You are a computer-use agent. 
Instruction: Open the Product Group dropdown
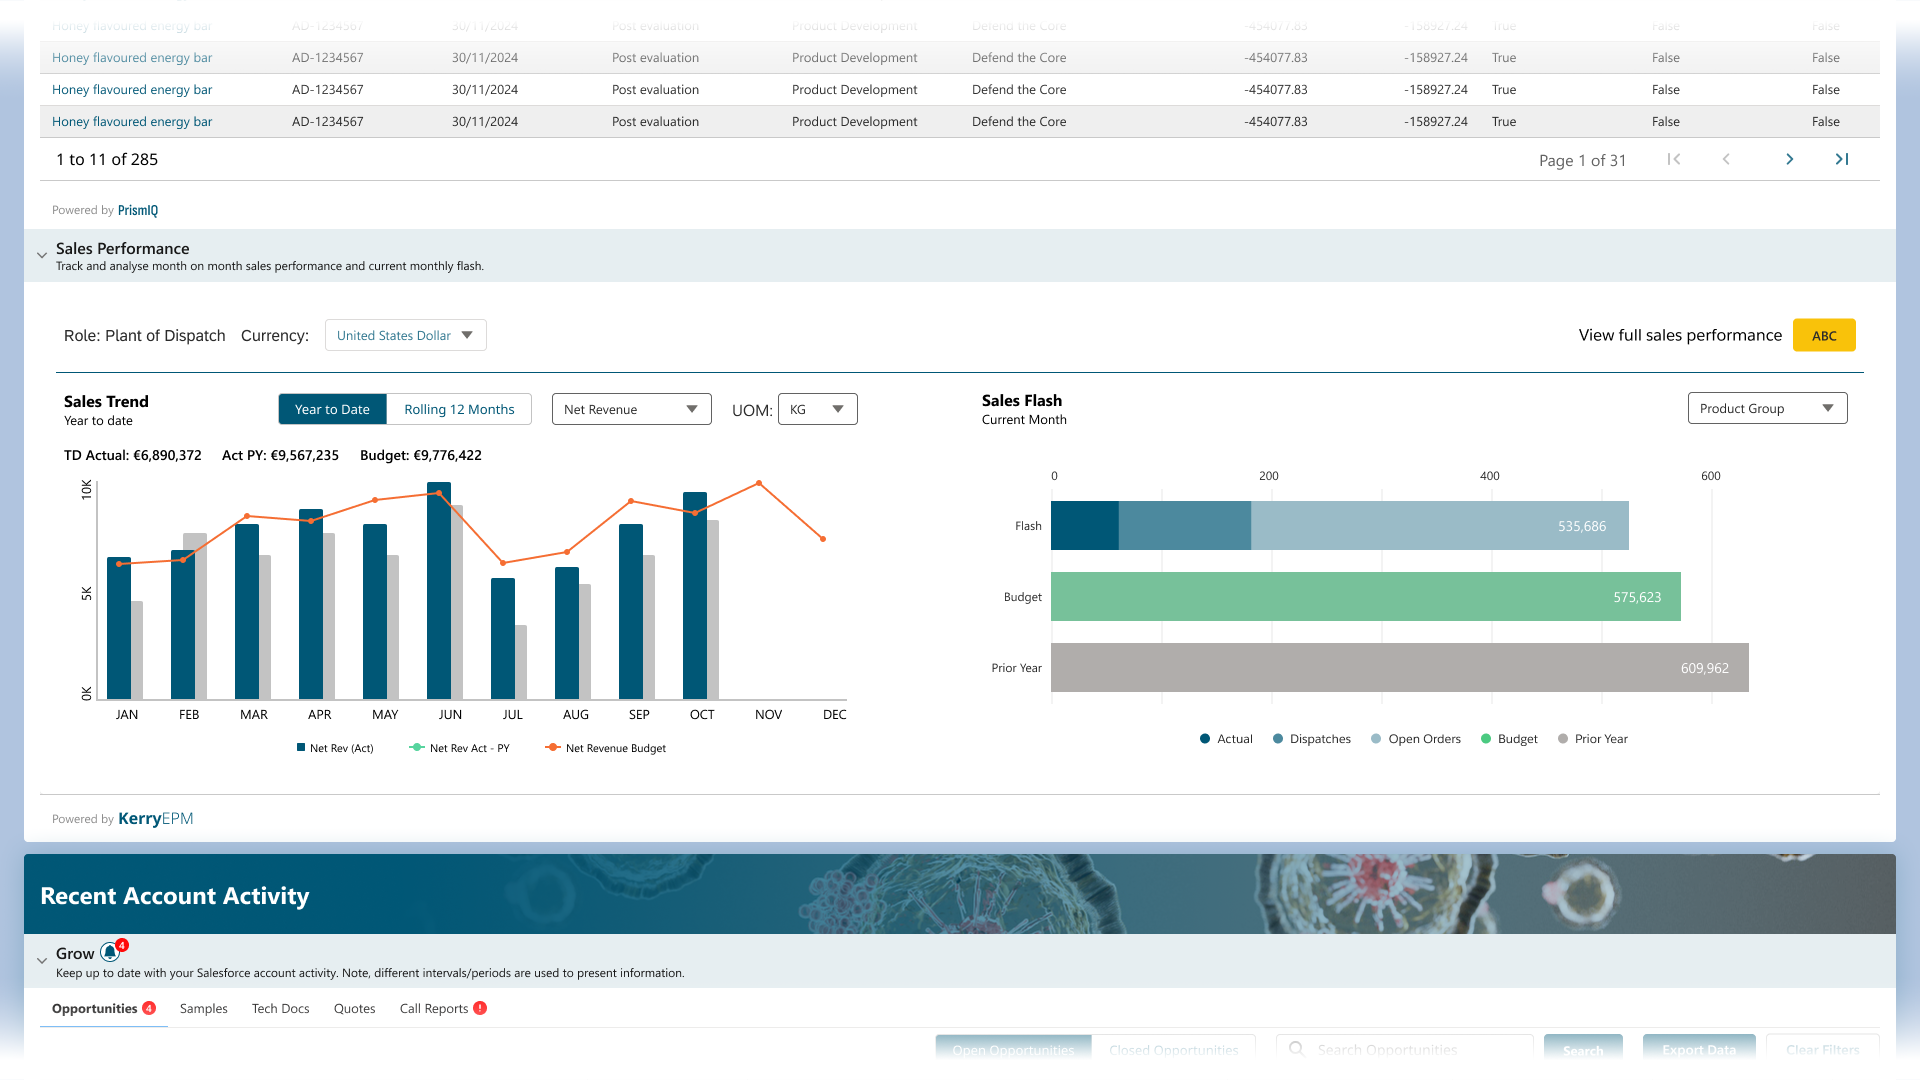tap(1767, 408)
